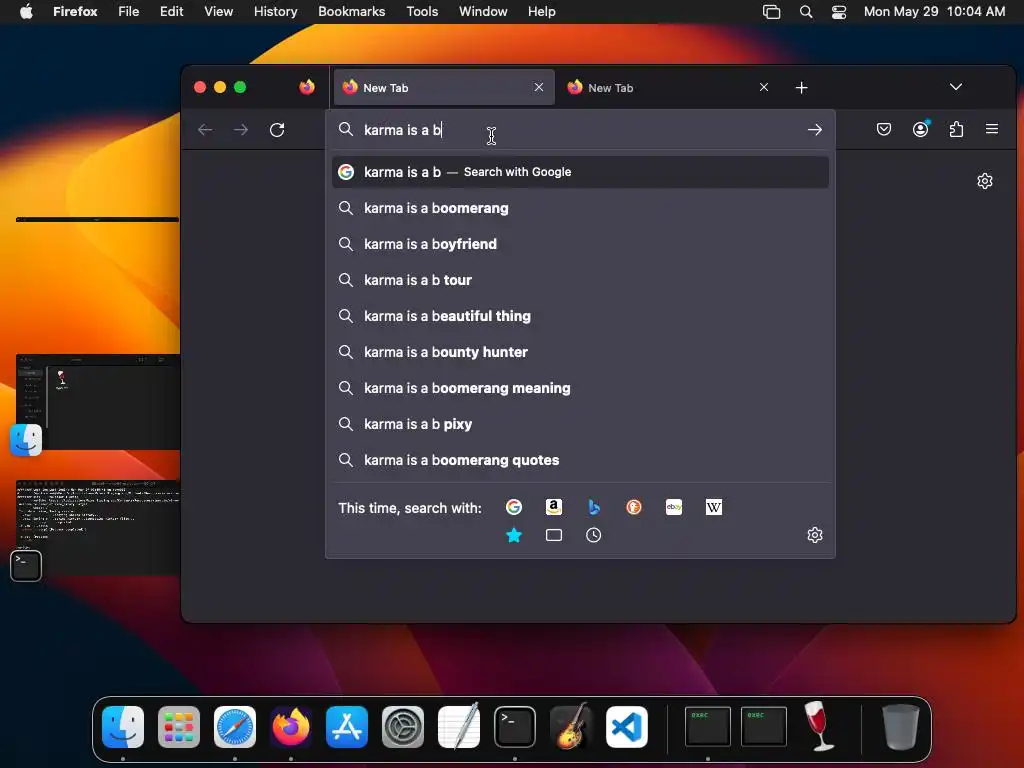The width and height of the screenshot is (1024, 768).
Task: Search in History clock icon
Action: point(594,536)
